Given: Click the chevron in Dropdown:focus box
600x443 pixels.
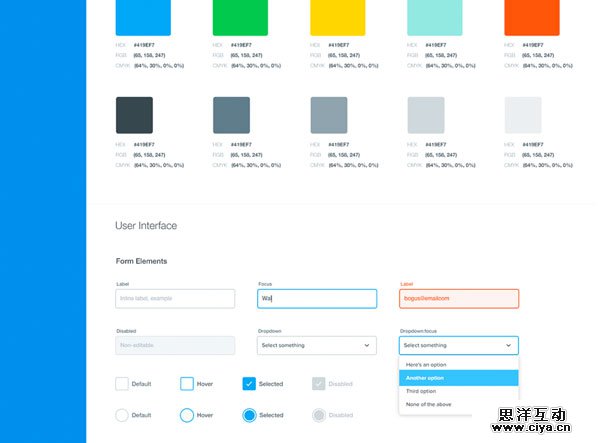Looking at the screenshot, I should [509, 345].
